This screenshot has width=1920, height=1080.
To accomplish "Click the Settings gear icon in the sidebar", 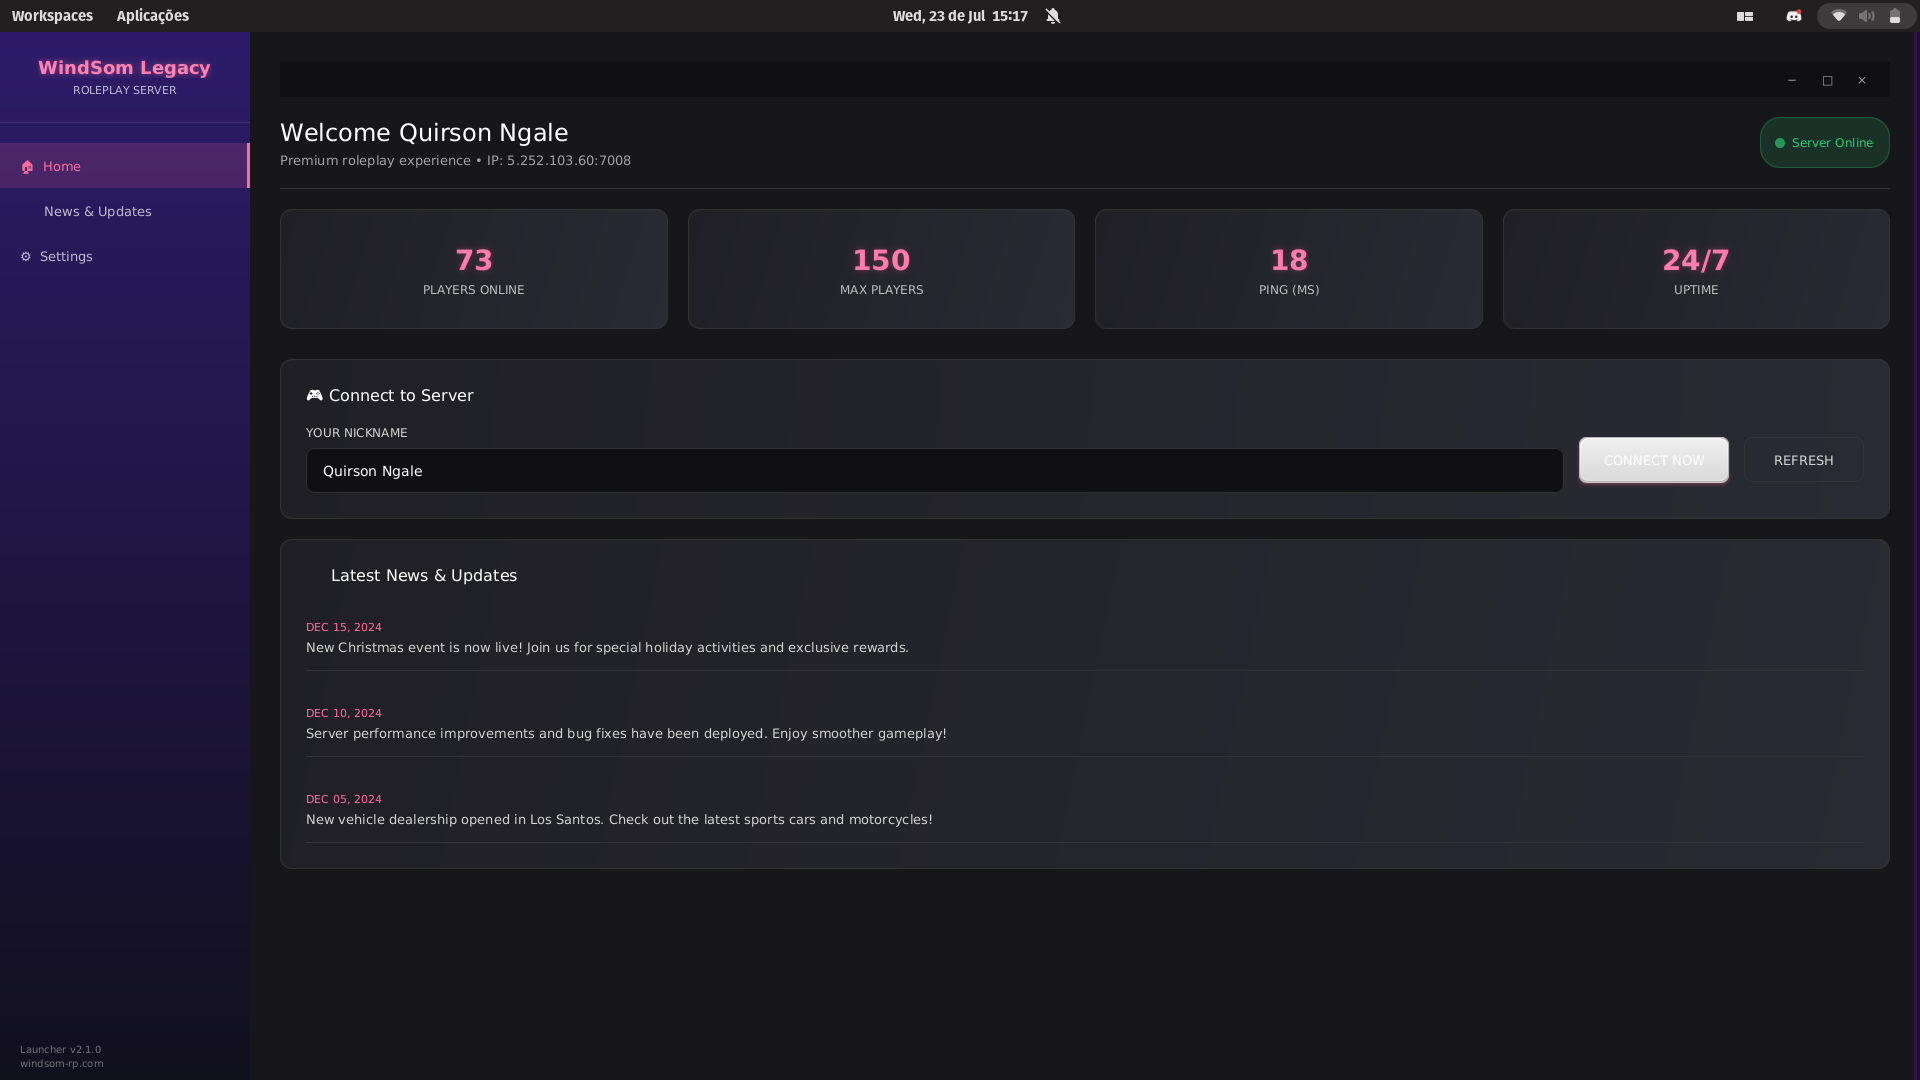I will [x=26, y=257].
